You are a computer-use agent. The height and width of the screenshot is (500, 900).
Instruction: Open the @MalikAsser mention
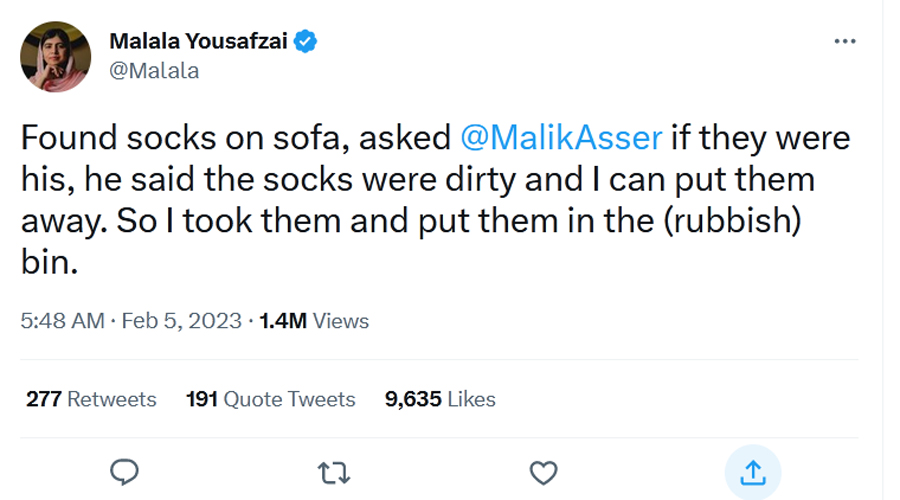click(562, 138)
